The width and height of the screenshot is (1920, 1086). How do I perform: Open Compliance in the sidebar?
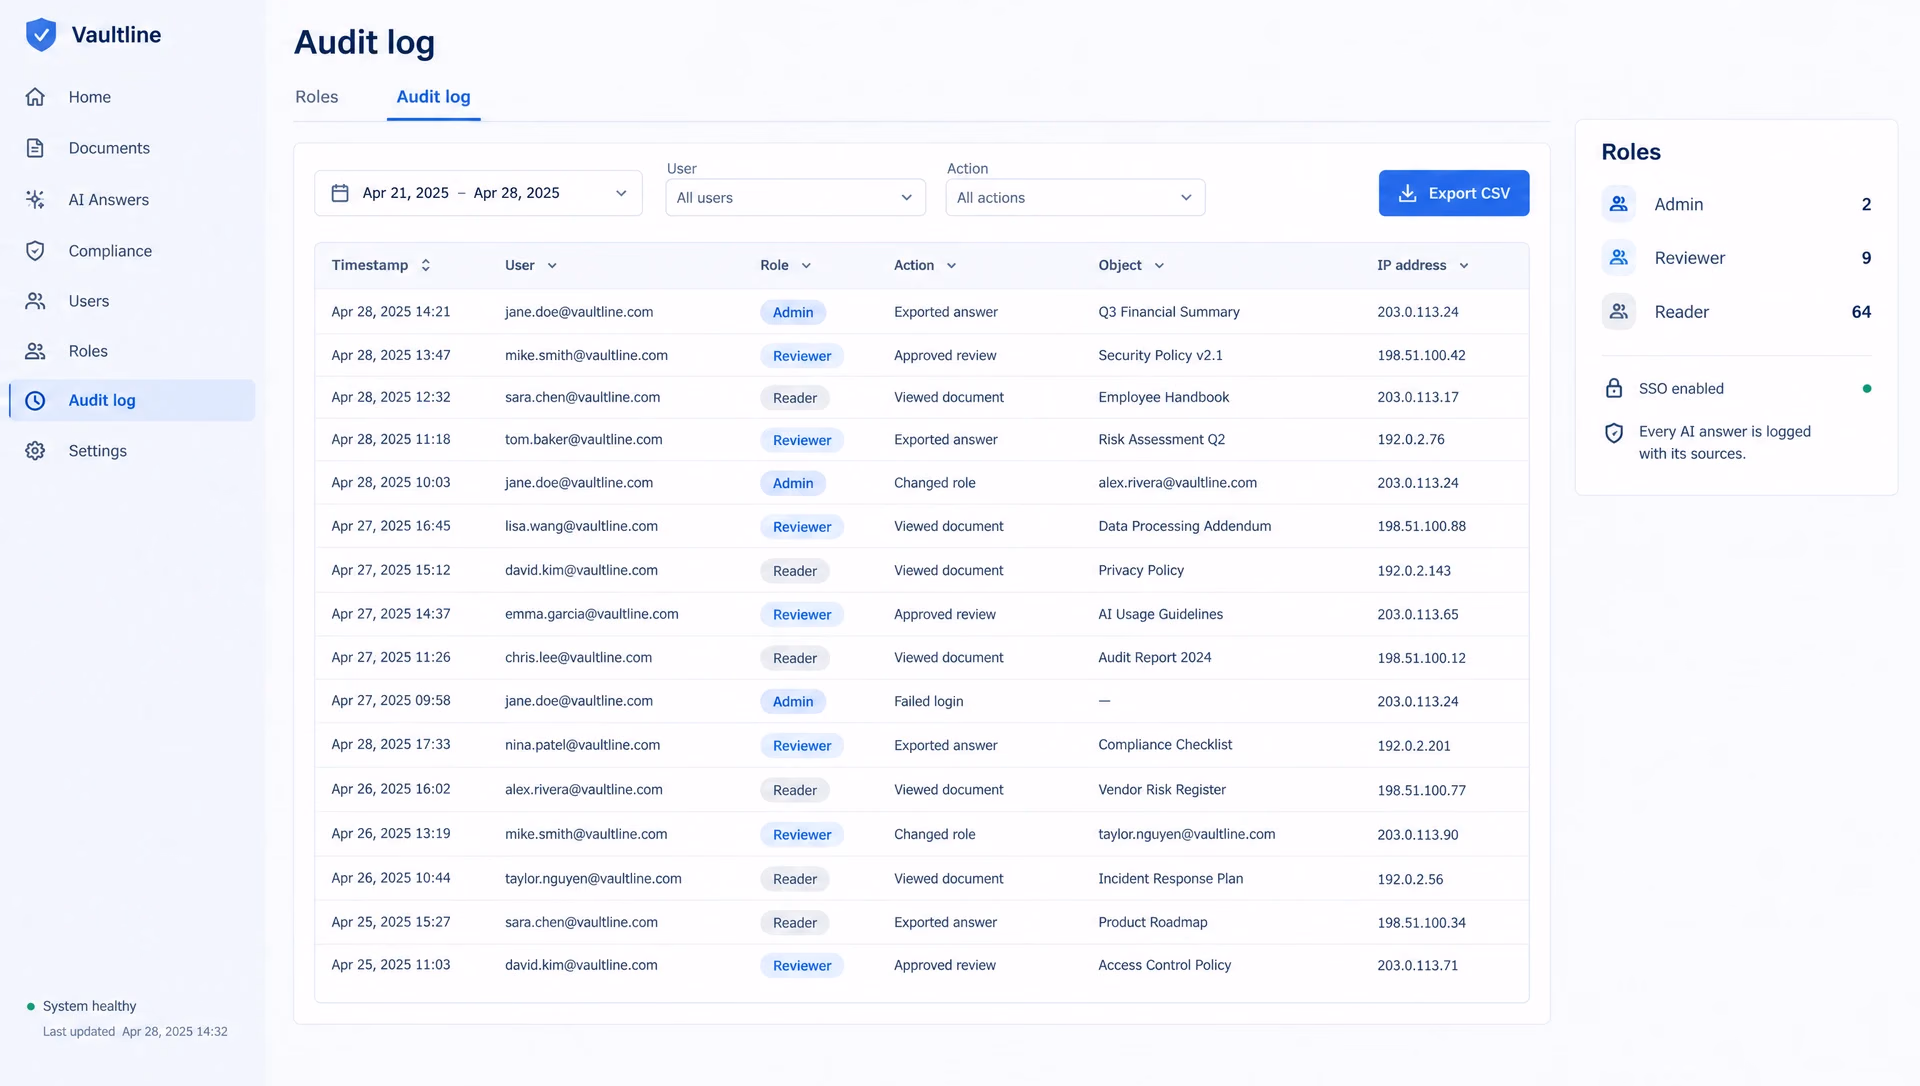coord(132,251)
